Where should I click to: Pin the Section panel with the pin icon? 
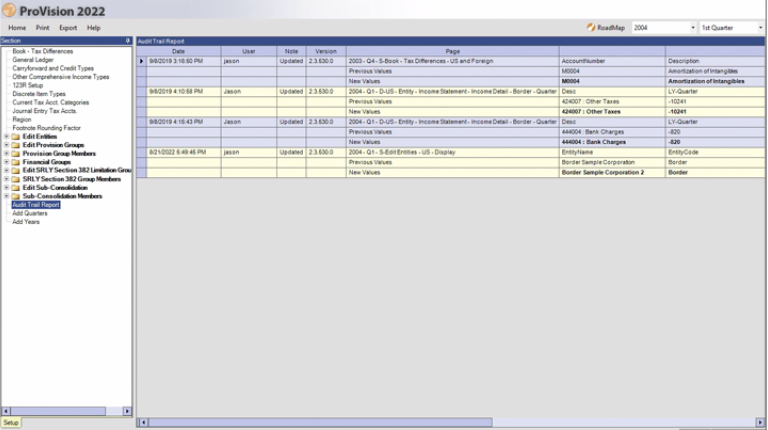127,40
